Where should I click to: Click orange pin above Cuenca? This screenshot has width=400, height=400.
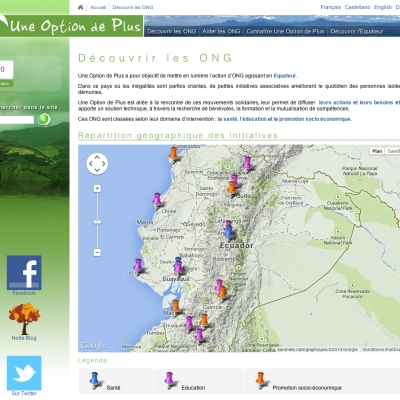222,292
